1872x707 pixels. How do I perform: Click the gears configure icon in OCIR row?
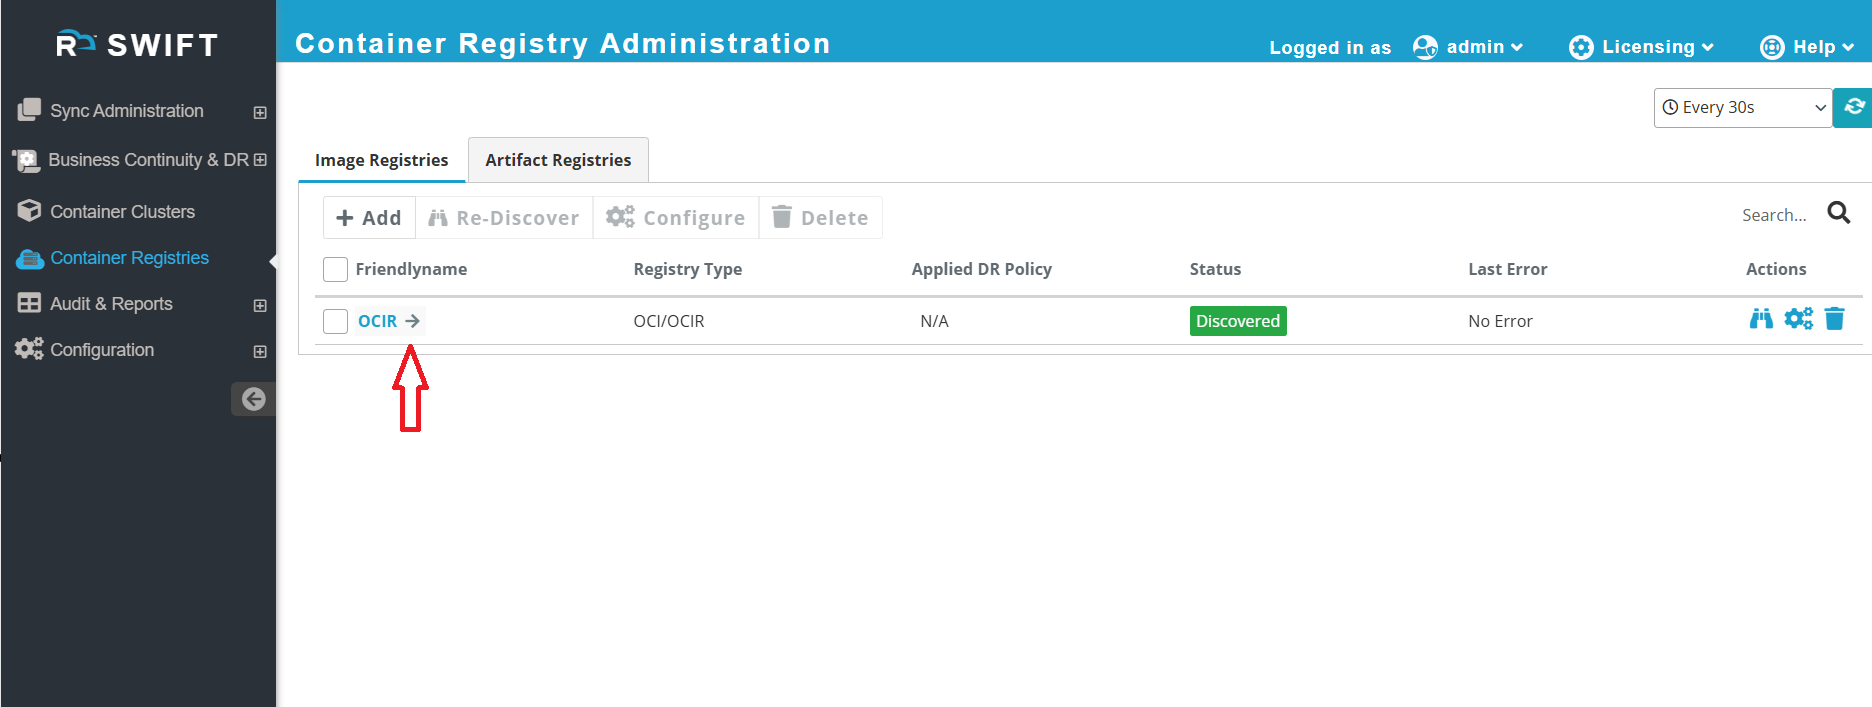(1798, 319)
